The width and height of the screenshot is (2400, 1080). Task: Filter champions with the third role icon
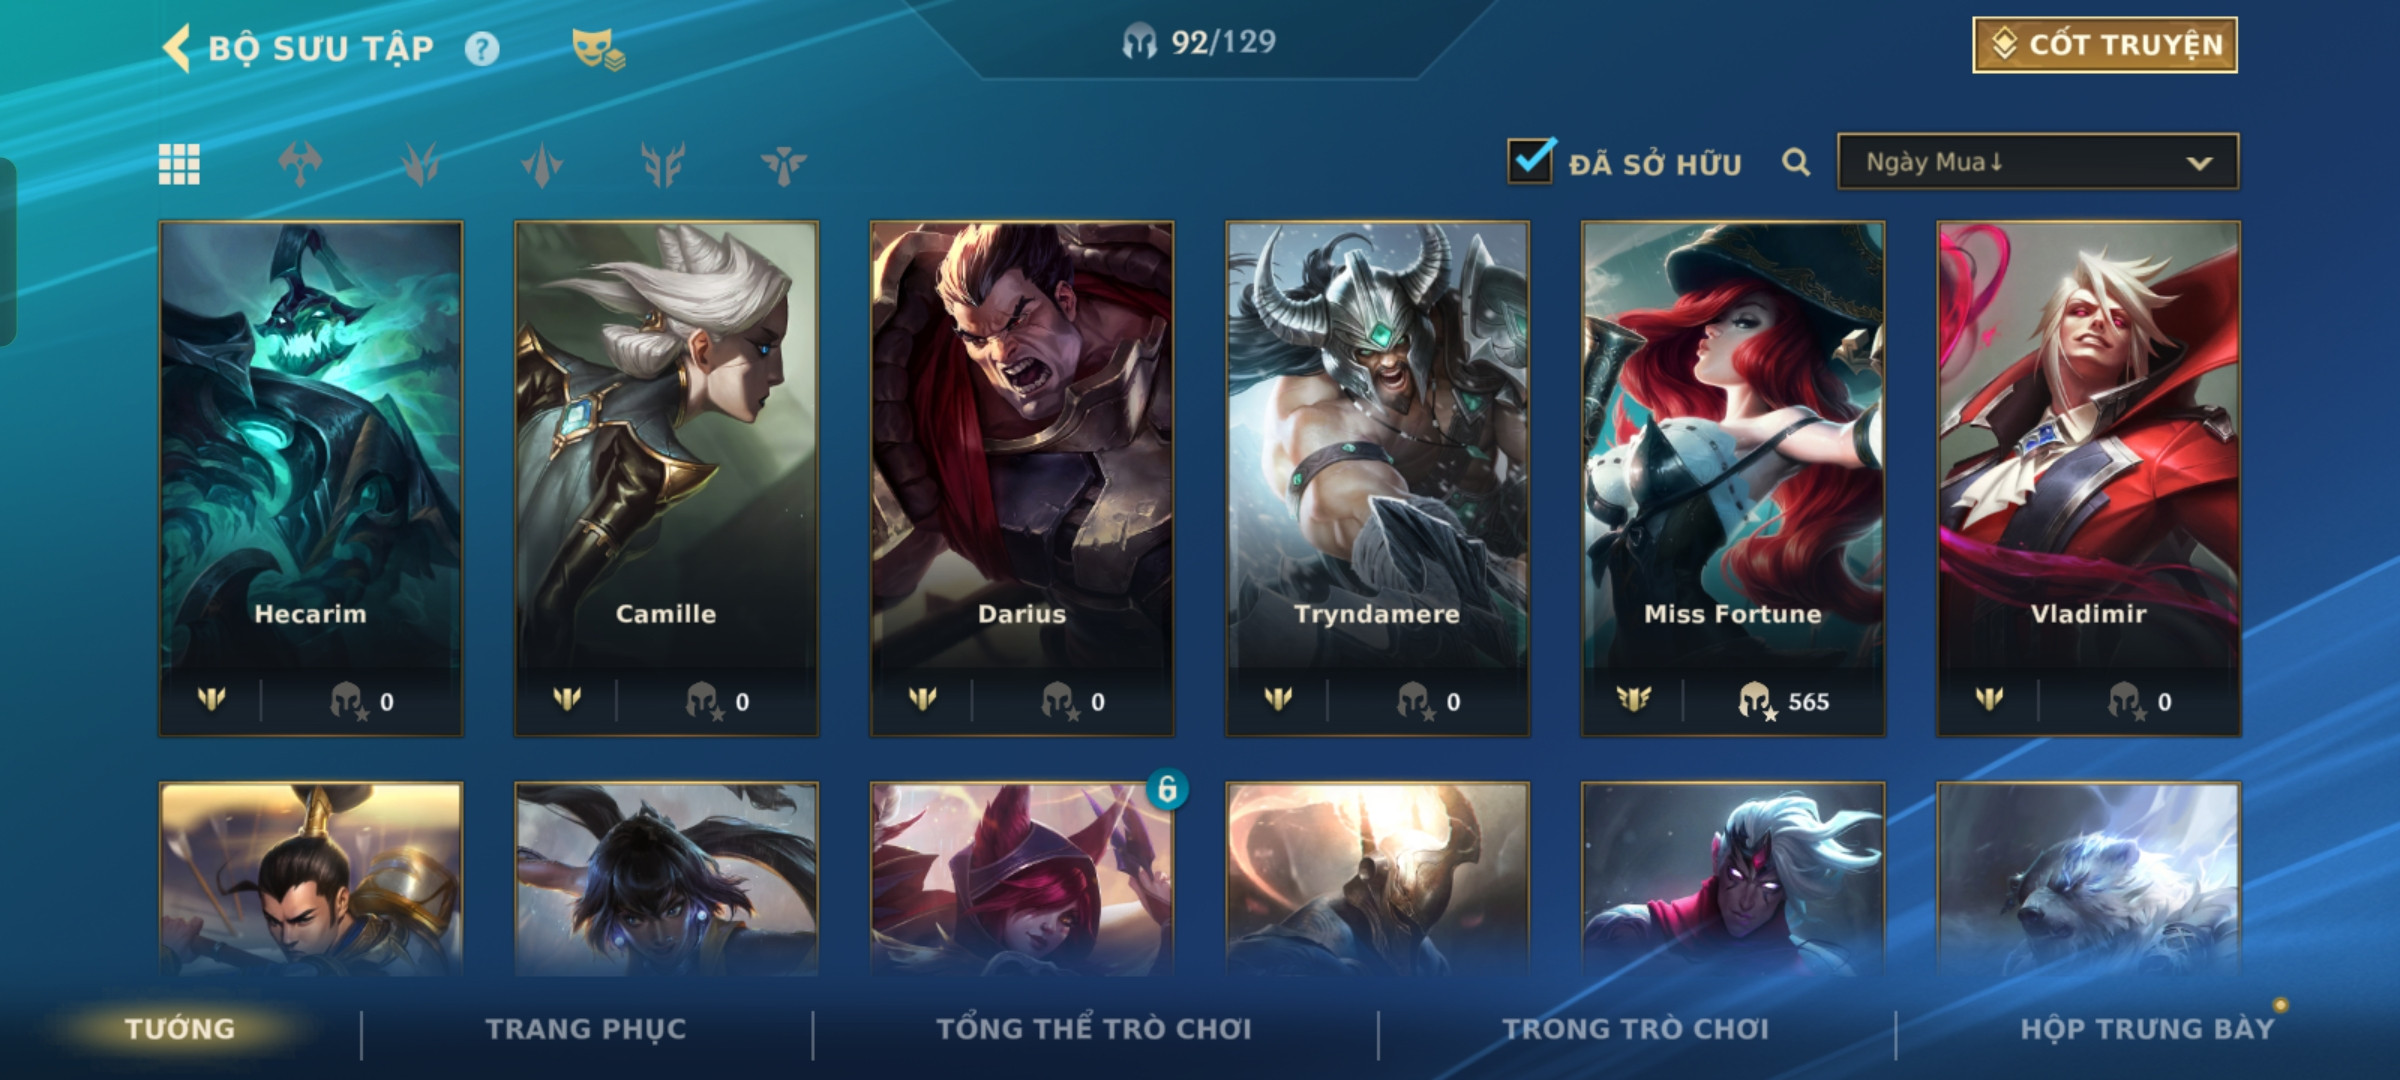tap(542, 164)
